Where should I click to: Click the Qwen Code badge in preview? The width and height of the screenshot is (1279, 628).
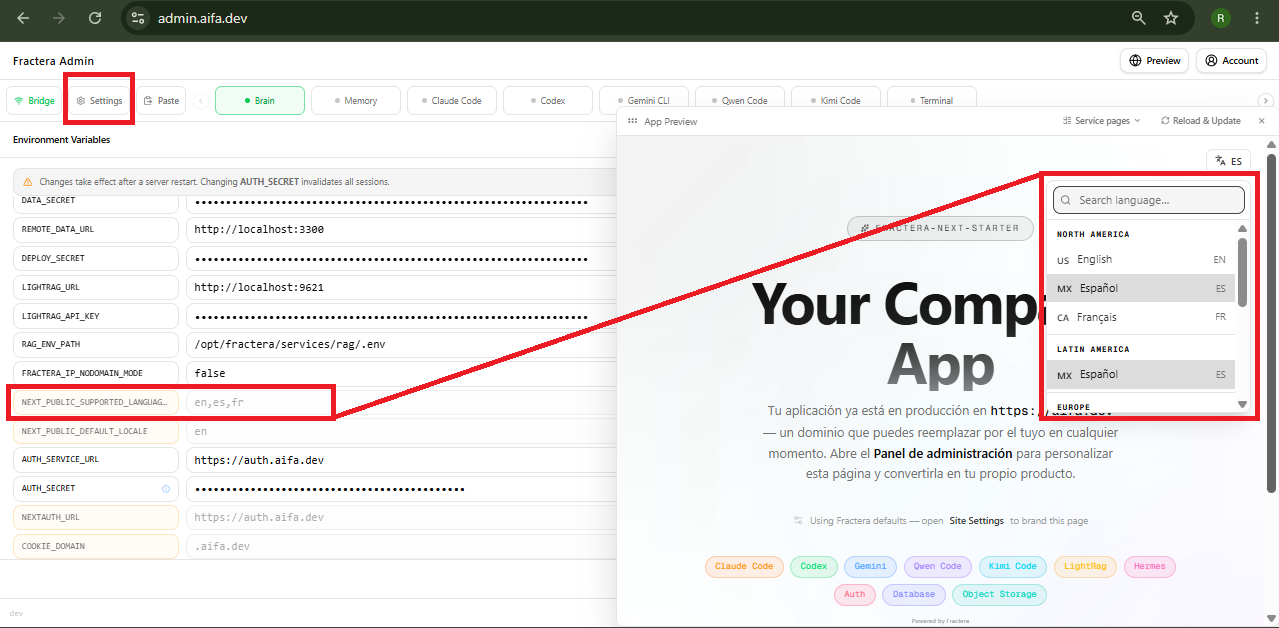pyautogui.click(x=937, y=566)
